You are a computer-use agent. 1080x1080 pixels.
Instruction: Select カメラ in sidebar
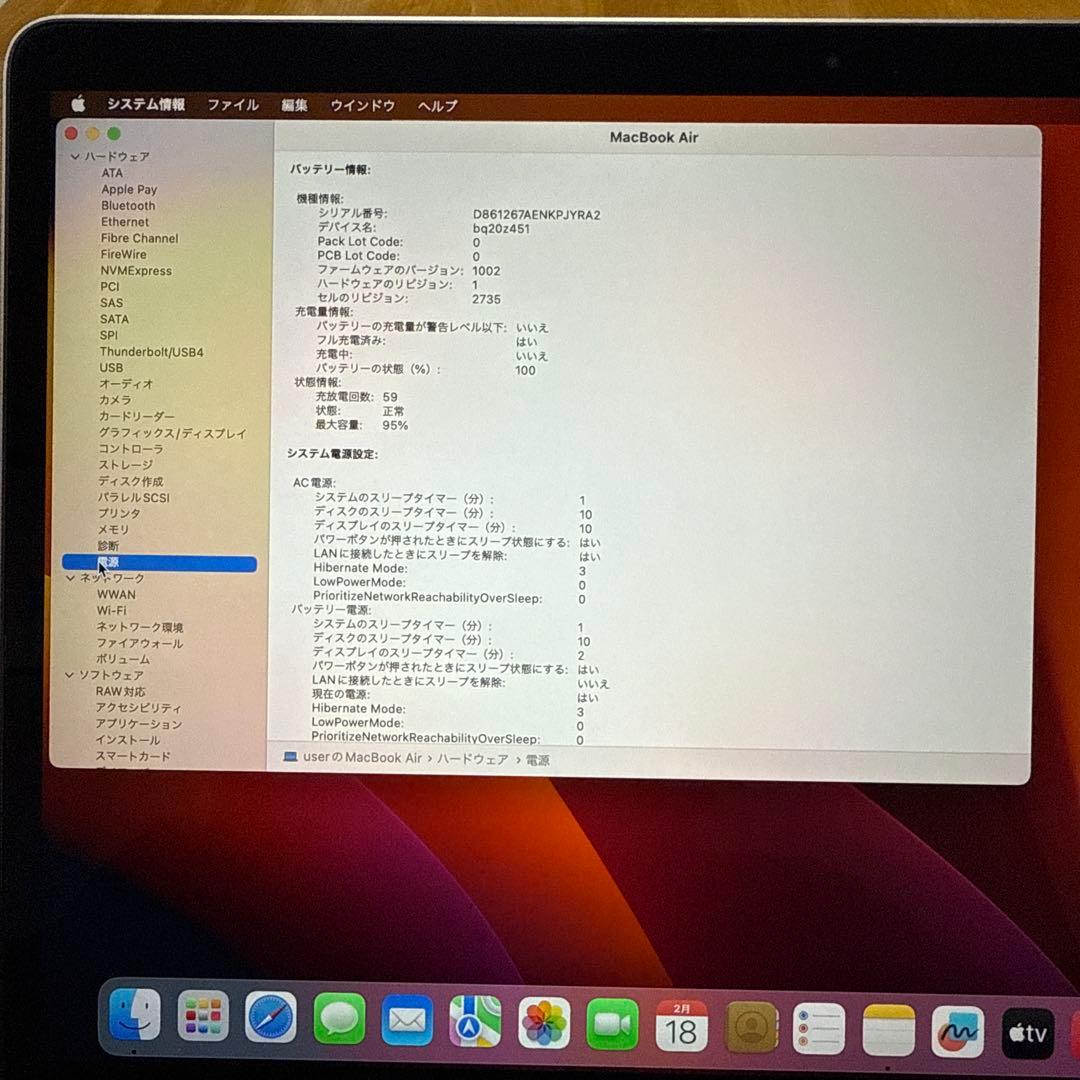[x=115, y=400]
